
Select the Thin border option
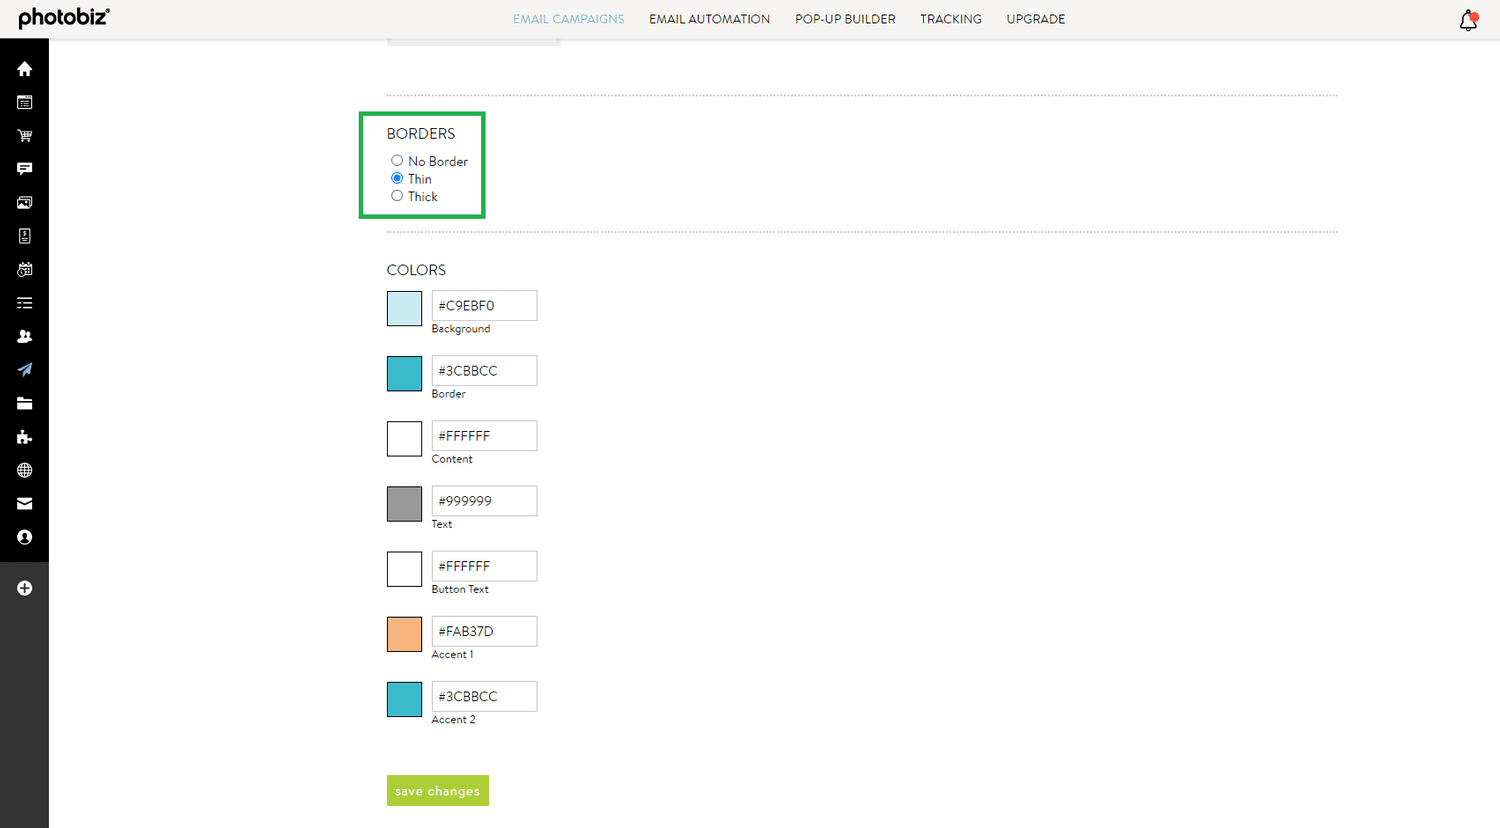[397, 178]
